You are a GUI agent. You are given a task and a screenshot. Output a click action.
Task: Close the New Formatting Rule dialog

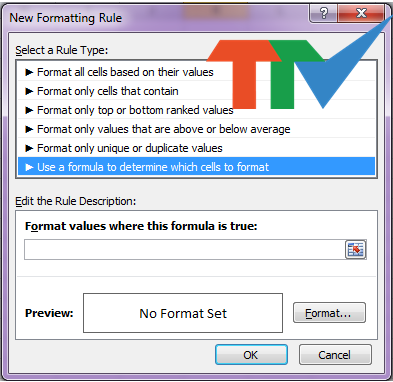point(361,13)
